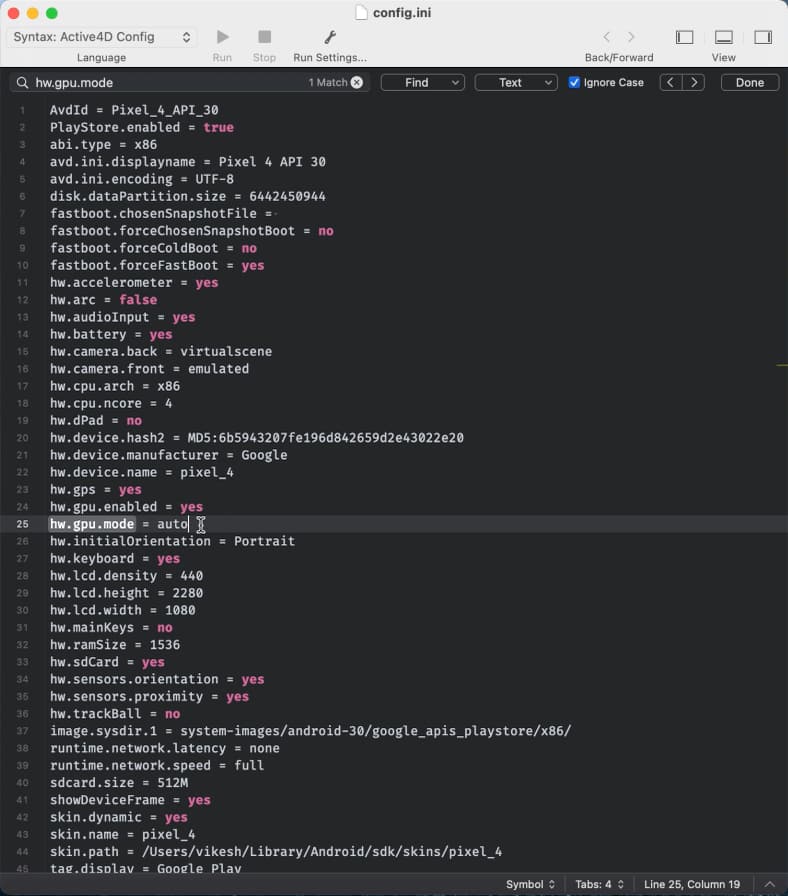Click the config.ini window title
788x896 pixels.
pos(402,13)
